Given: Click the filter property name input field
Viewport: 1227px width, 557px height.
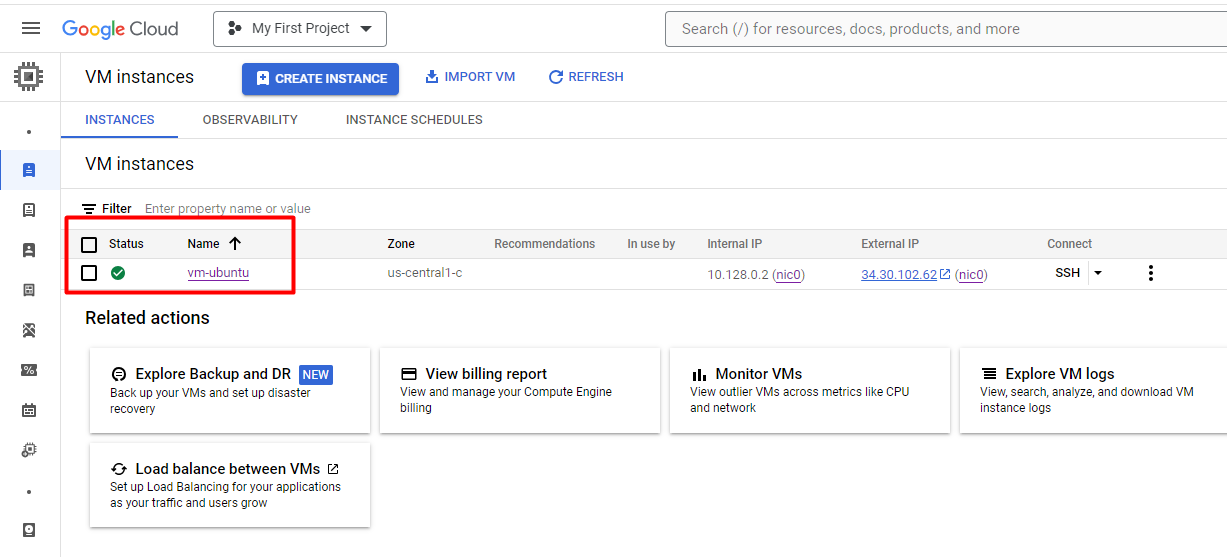Looking at the screenshot, I should coord(228,209).
